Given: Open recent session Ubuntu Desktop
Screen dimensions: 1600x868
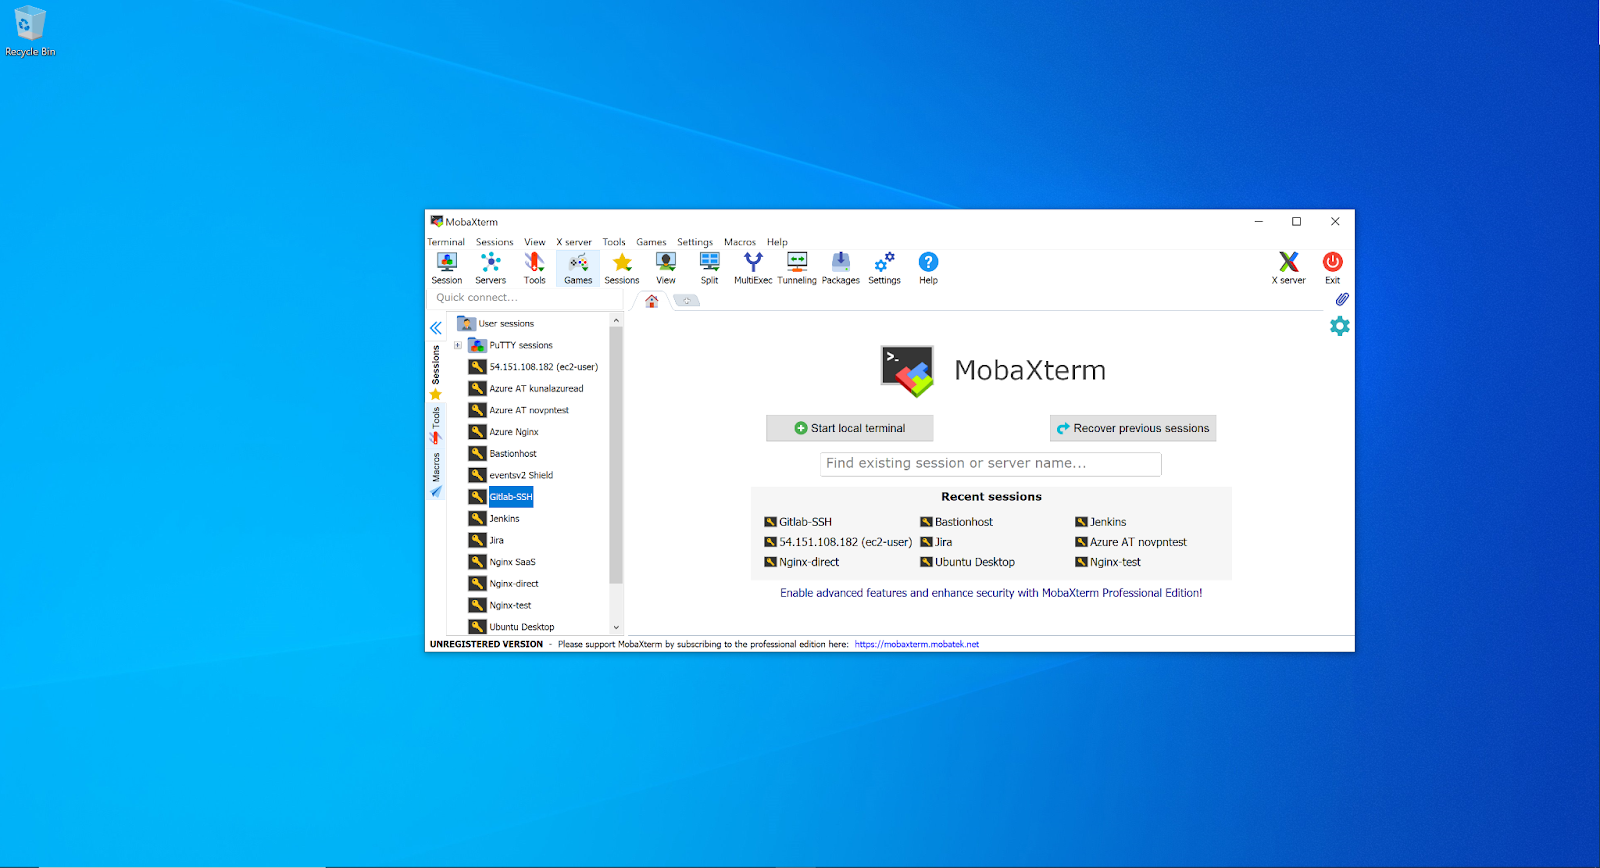Looking at the screenshot, I should click(x=968, y=562).
